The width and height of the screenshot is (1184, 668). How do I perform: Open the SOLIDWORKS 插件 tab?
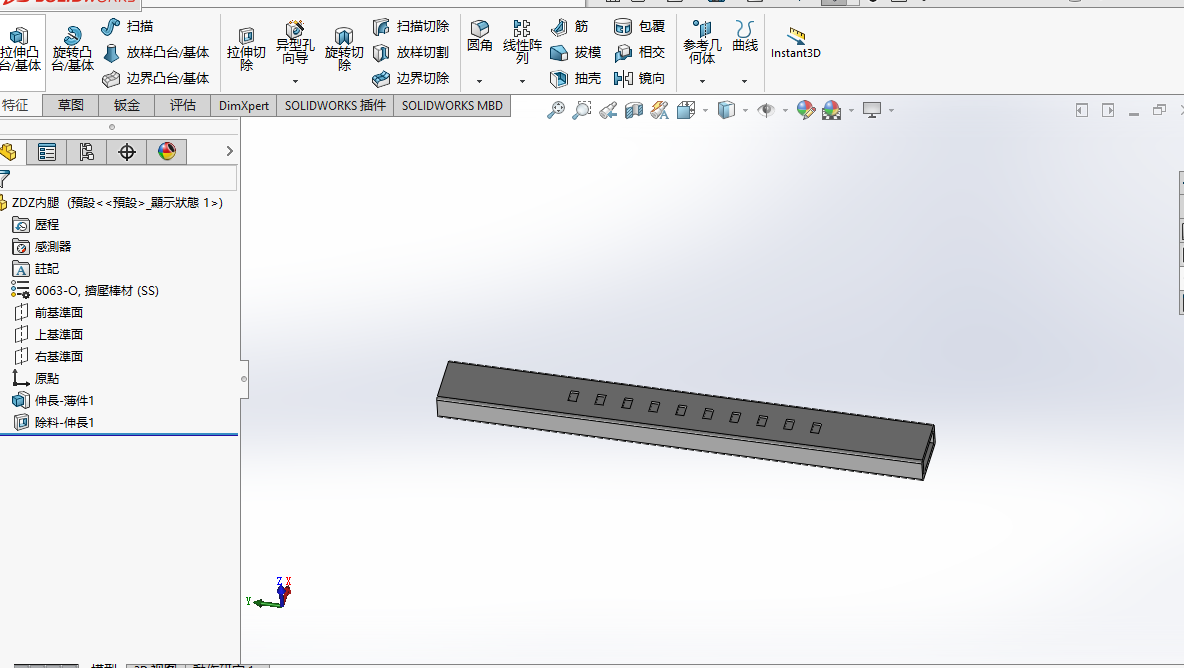click(335, 106)
